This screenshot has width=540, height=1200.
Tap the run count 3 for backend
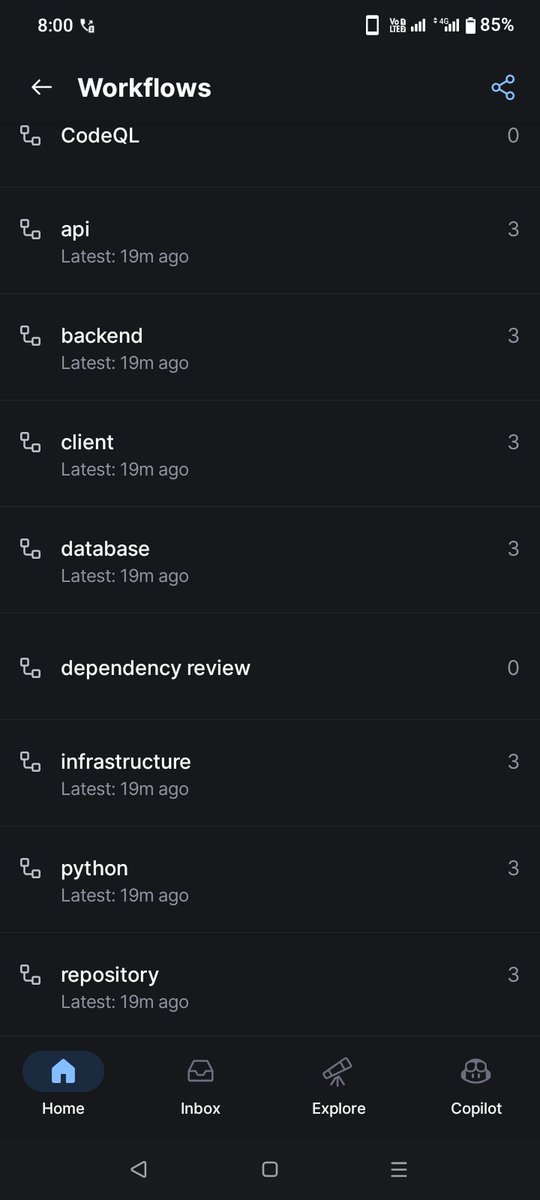(513, 336)
